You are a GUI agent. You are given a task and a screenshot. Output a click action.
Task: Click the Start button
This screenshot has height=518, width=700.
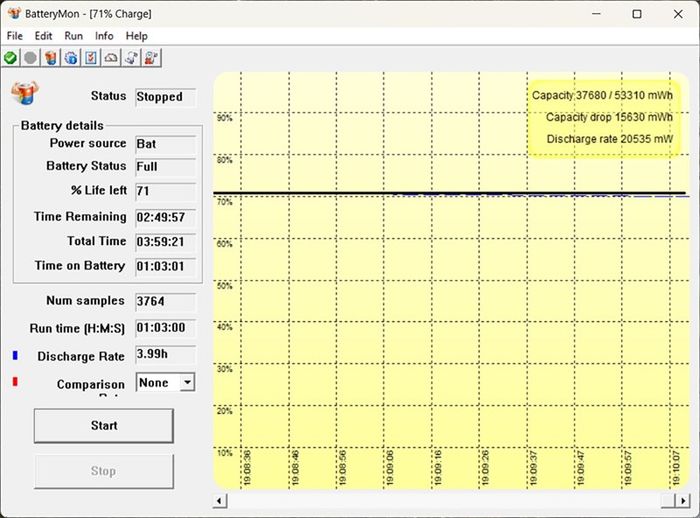(x=104, y=426)
